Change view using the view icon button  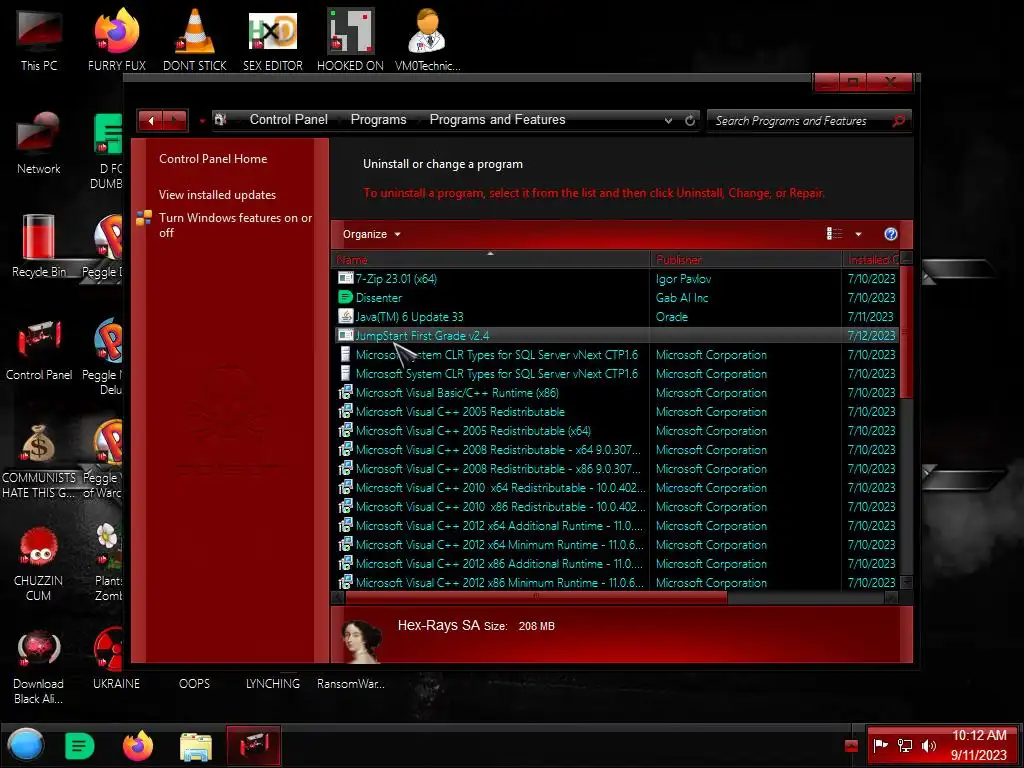click(835, 234)
